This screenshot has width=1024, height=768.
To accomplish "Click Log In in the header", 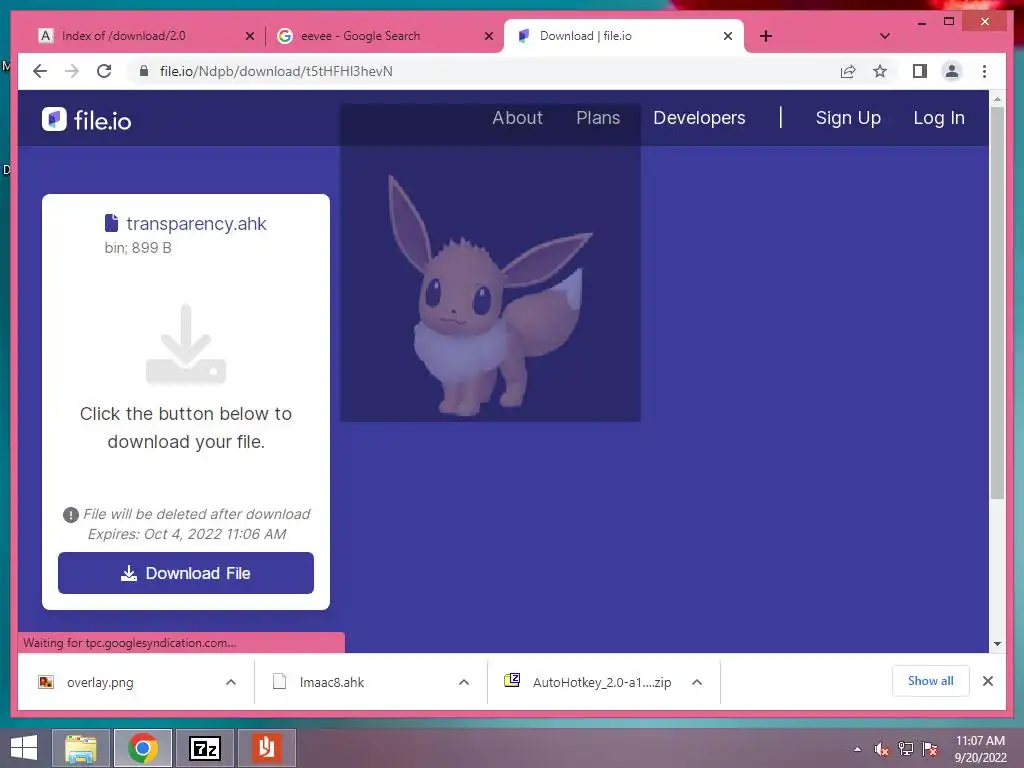I will click(939, 118).
